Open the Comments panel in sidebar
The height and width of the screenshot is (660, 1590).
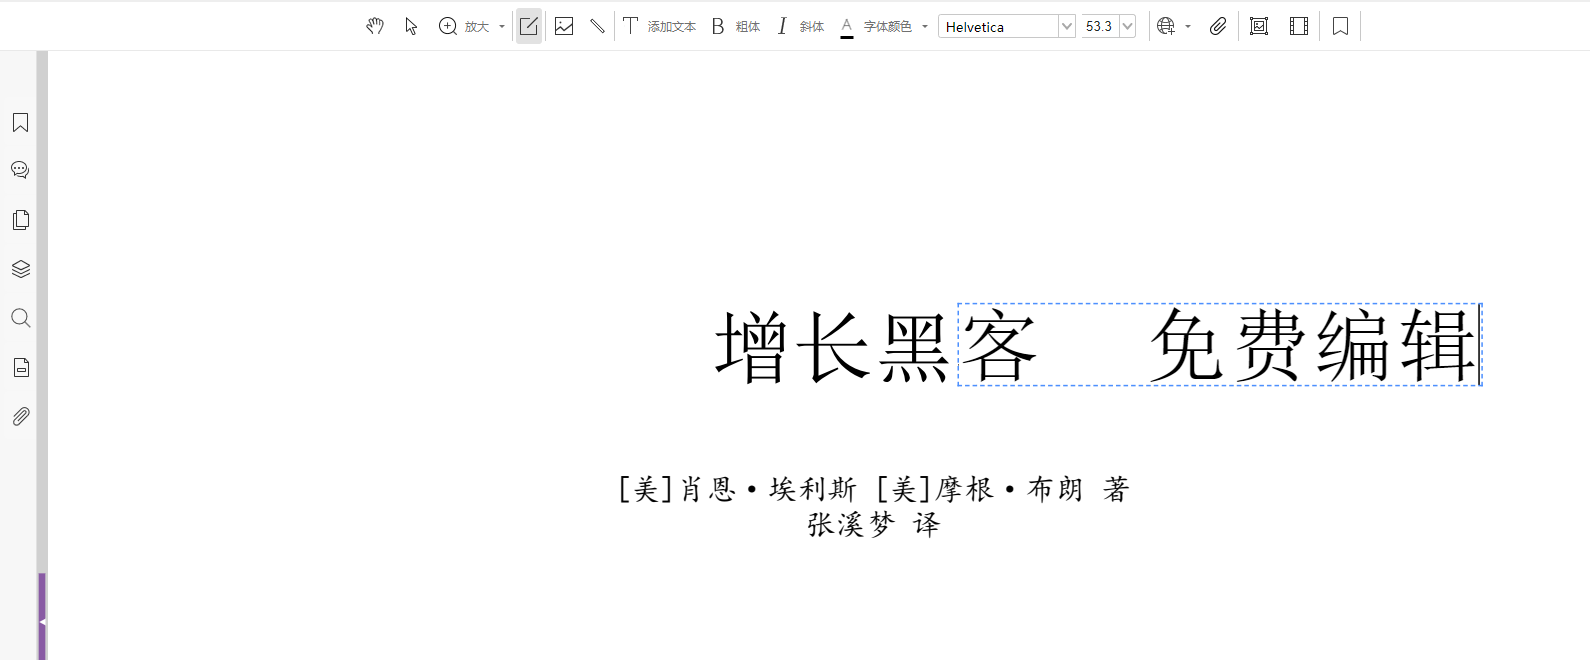point(20,170)
